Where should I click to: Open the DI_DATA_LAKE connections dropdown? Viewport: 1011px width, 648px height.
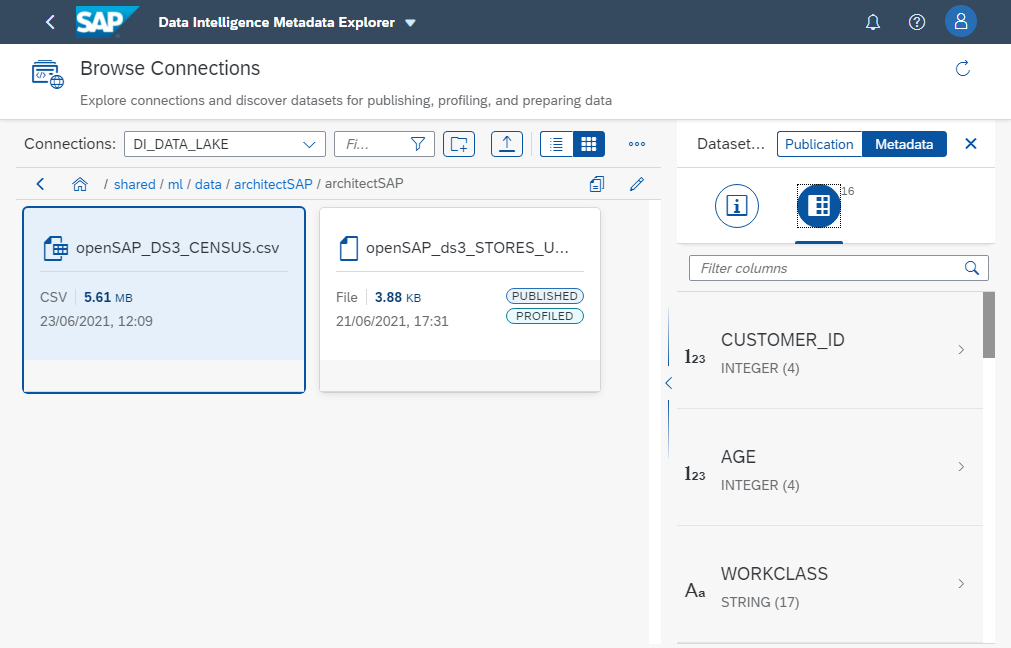(x=224, y=144)
